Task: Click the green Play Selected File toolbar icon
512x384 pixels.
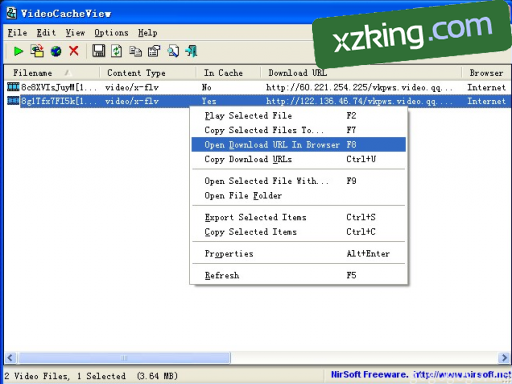Action: (18, 51)
